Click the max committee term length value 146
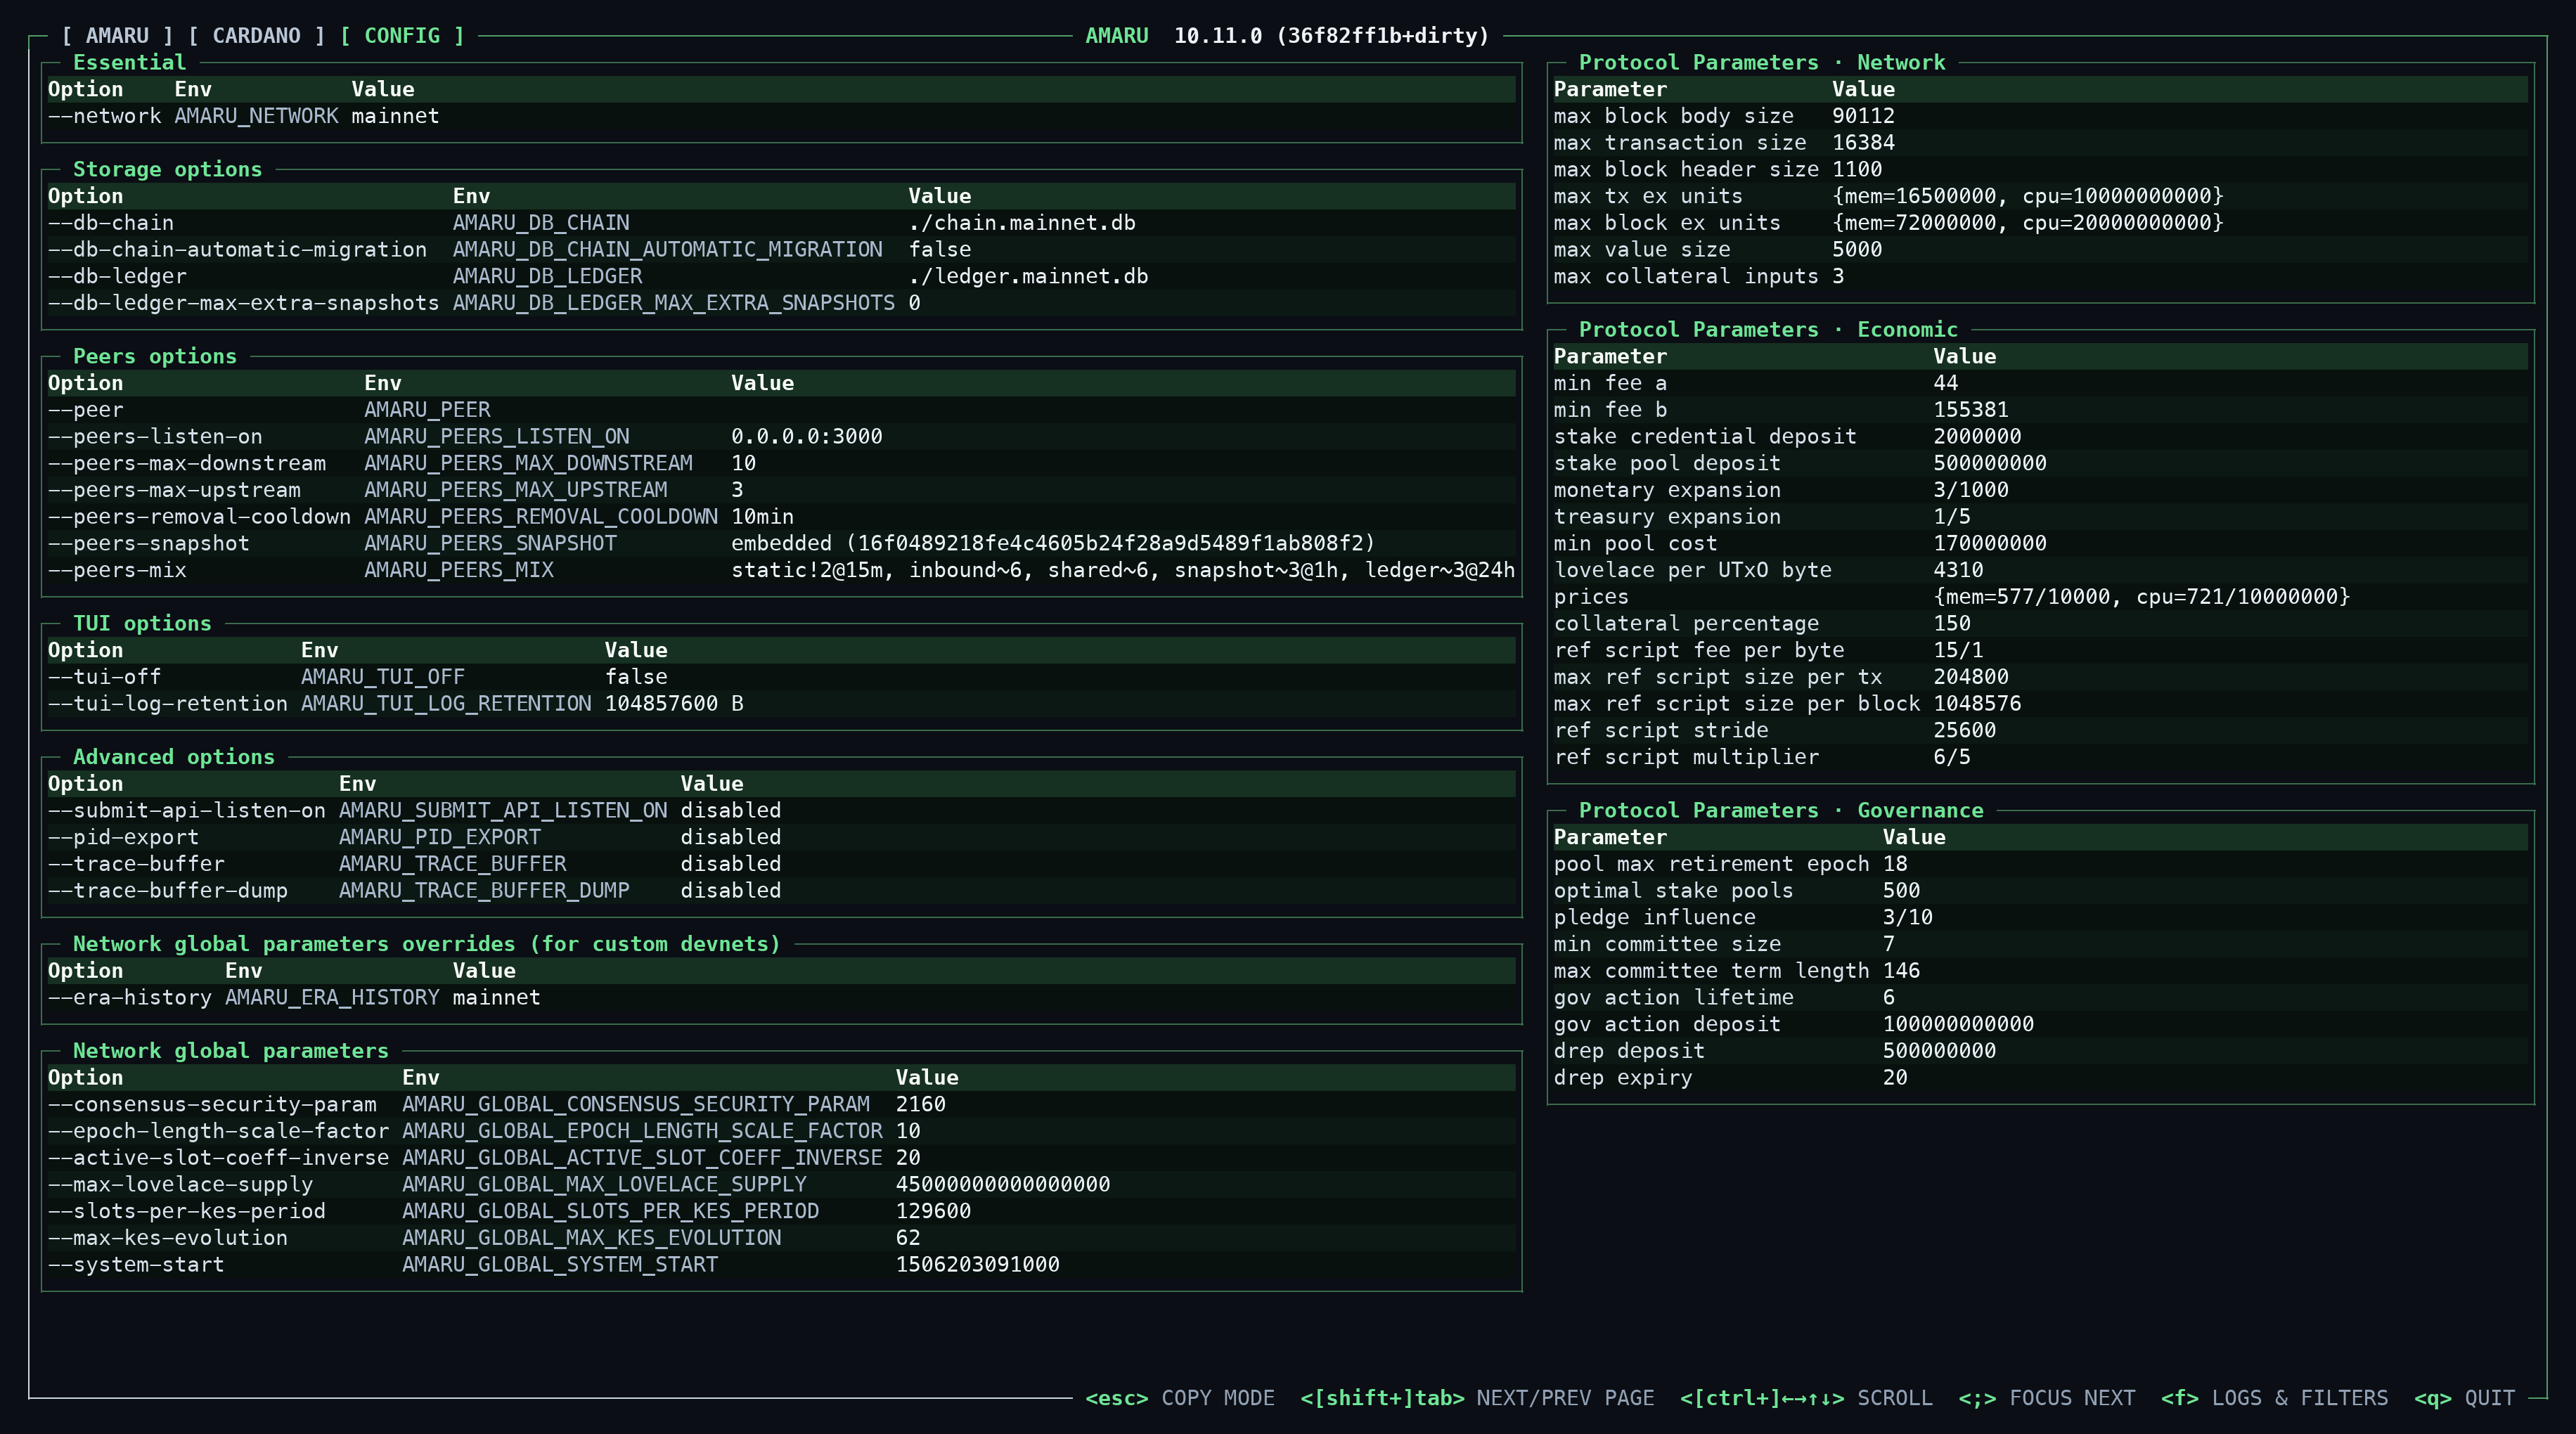The image size is (2576, 1434). (1902, 971)
